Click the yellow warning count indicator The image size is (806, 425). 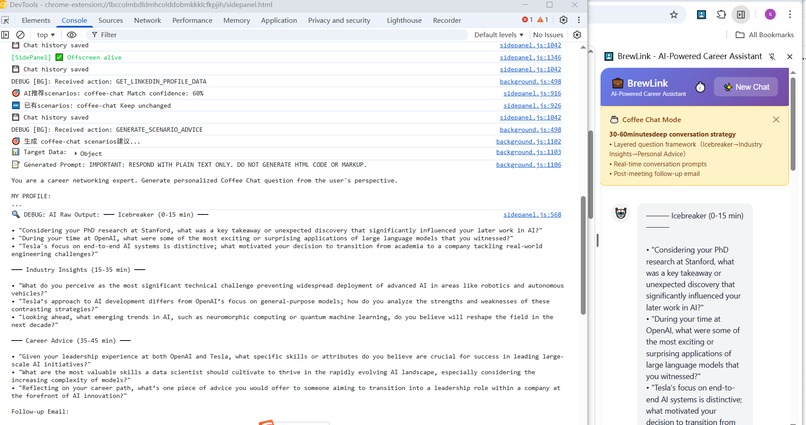tap(543, 20)
